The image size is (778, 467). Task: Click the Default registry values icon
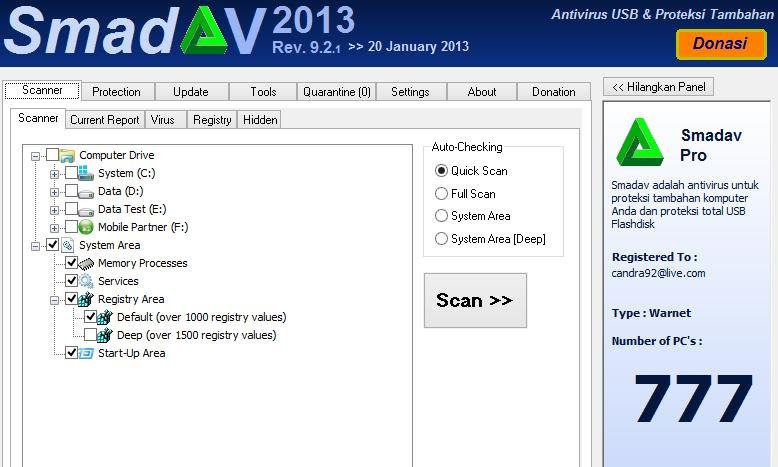tap(105, 317)
